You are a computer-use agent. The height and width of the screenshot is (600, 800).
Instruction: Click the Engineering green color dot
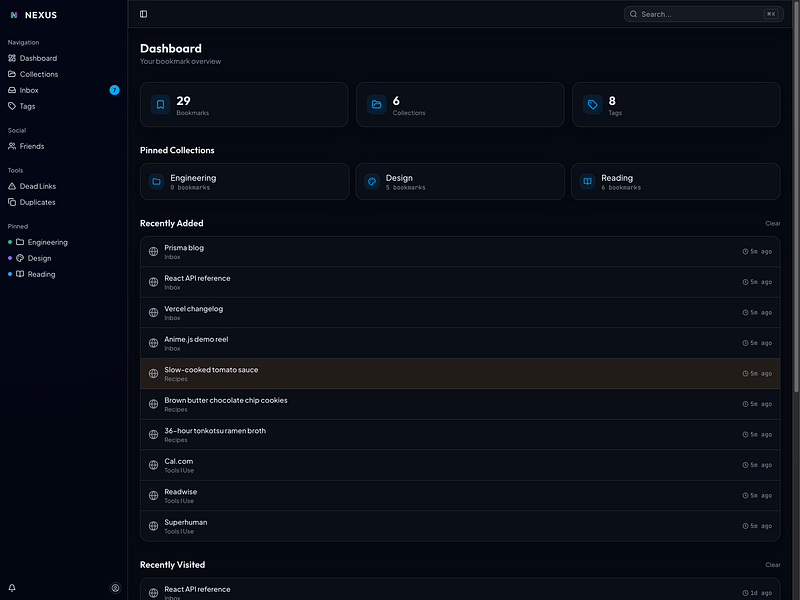click(10, 242)
